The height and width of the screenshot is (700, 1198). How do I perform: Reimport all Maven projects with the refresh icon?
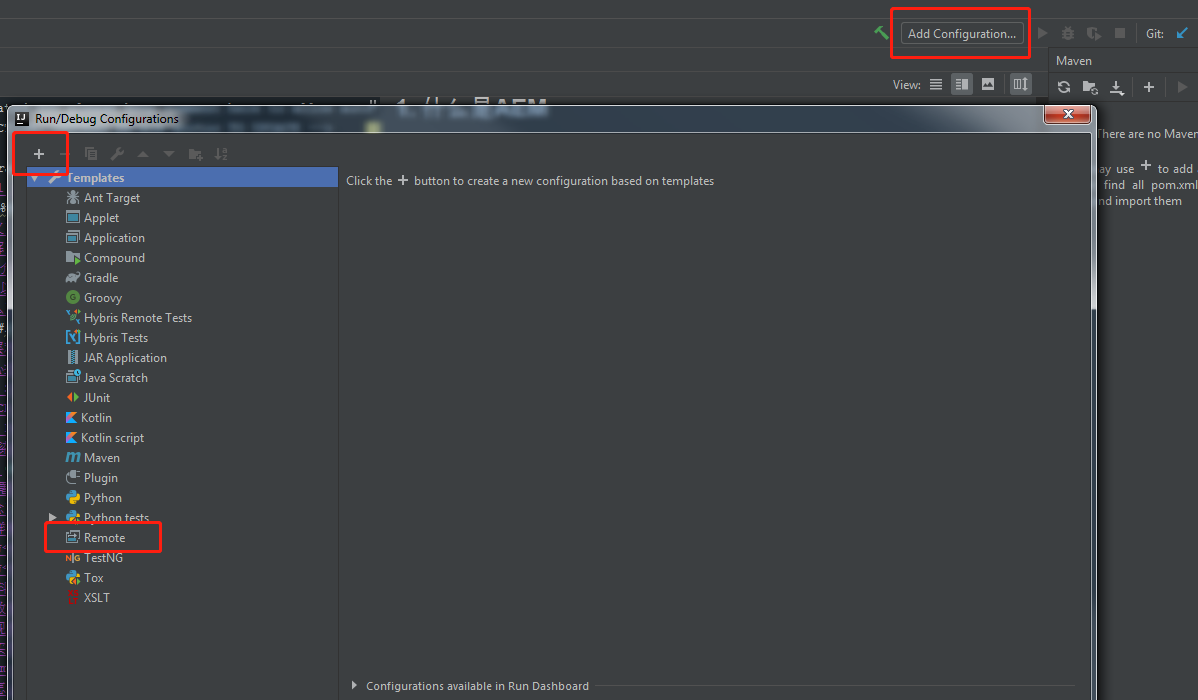click(1064, 87)
